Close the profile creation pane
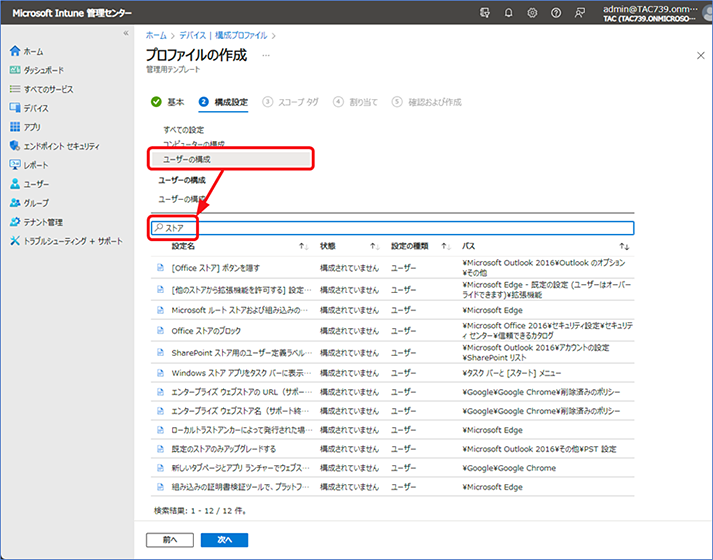This screenshot has height=560, width=713. click(x=700, y=55)
